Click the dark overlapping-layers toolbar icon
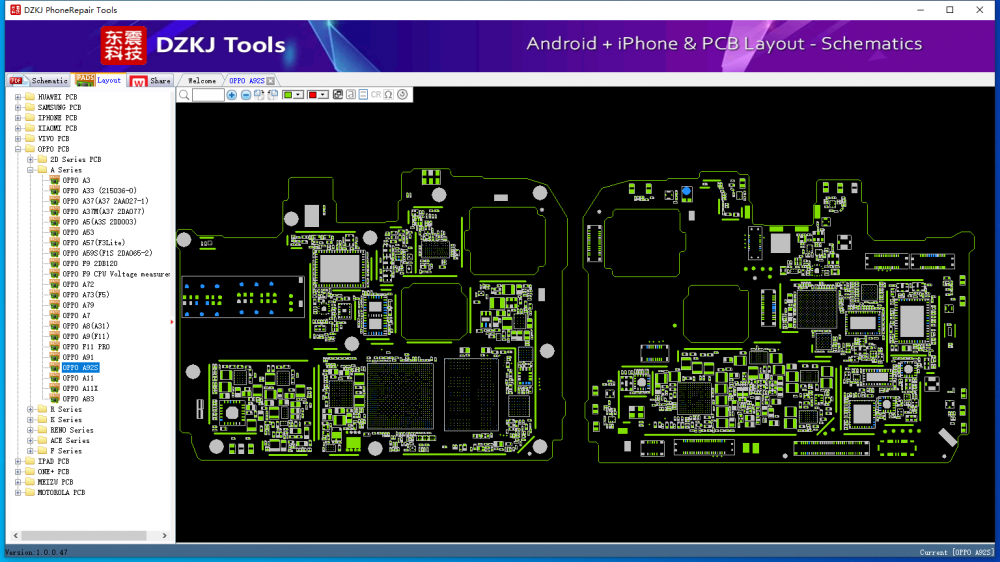Viewport: 1000px width, 562px height. tap(337, 95)
